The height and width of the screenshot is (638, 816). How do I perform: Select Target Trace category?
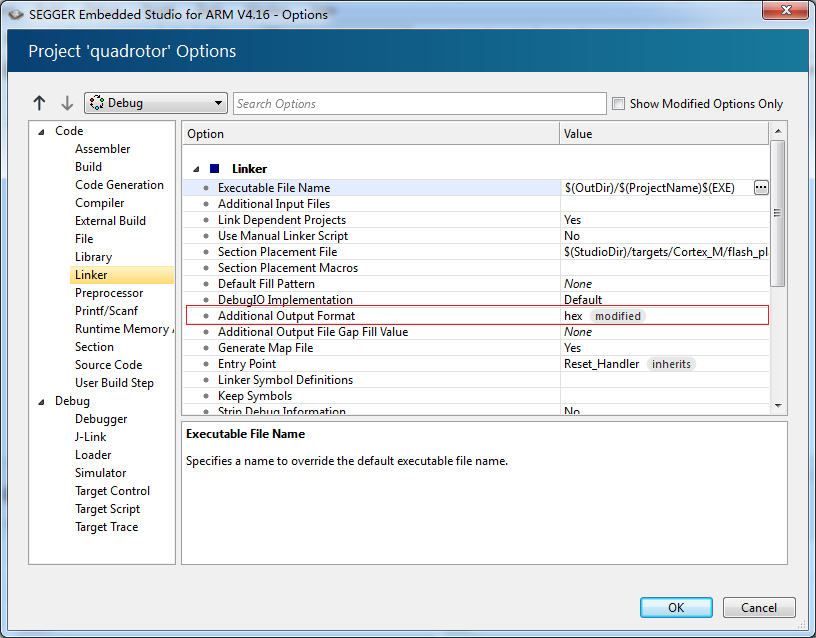tap(107, 527)
